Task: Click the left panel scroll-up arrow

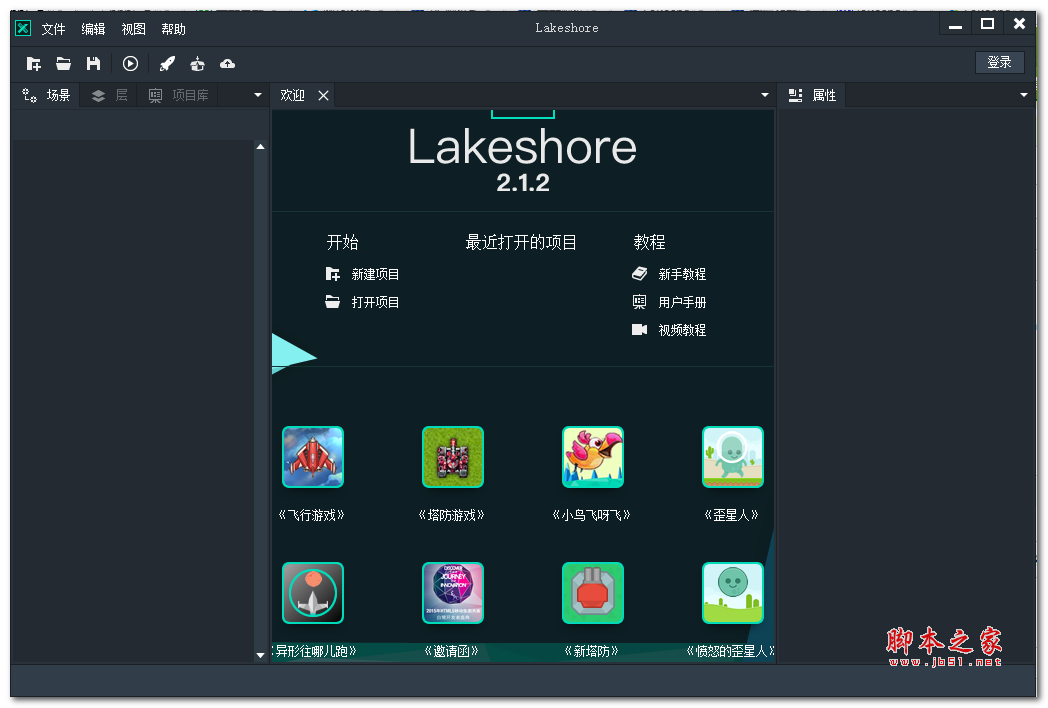Action: (261, 146)
